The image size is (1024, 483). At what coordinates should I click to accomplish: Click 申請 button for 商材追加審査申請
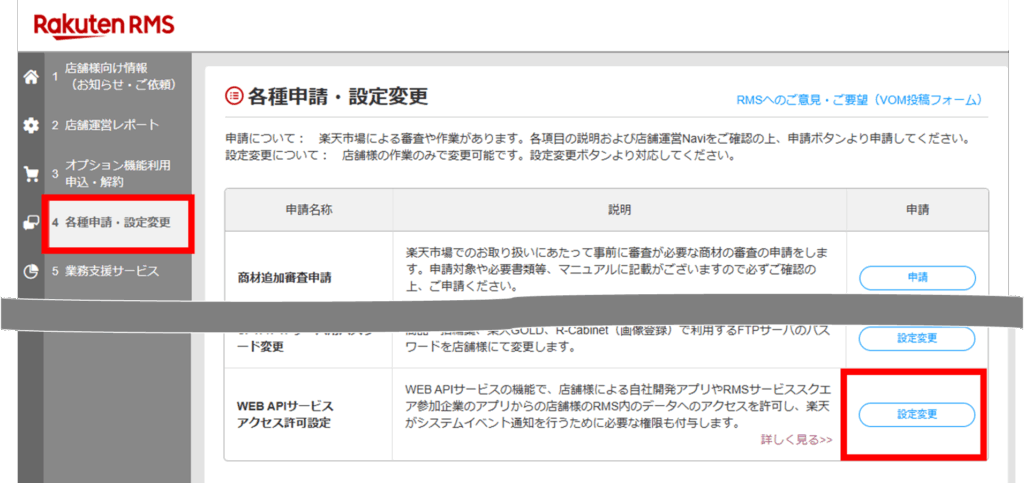(x=917, y=277)
